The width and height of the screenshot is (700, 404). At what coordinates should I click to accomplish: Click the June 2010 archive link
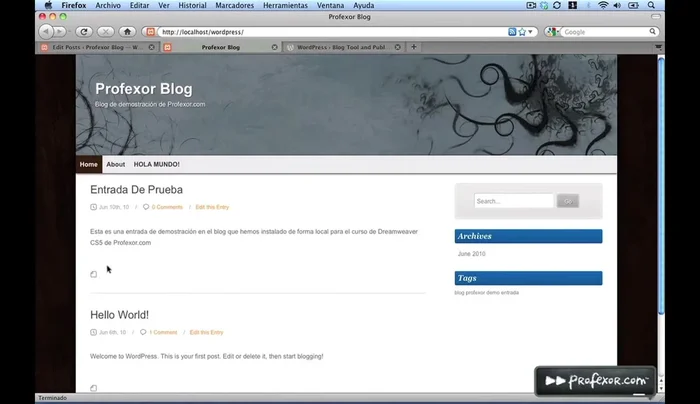tap(471, 254)
